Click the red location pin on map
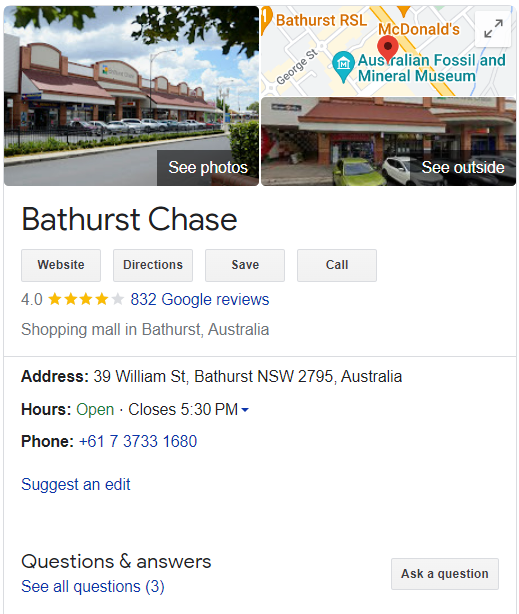Viewport: 519px width, 614px height. pyautogui.click(x=388, y=49)
